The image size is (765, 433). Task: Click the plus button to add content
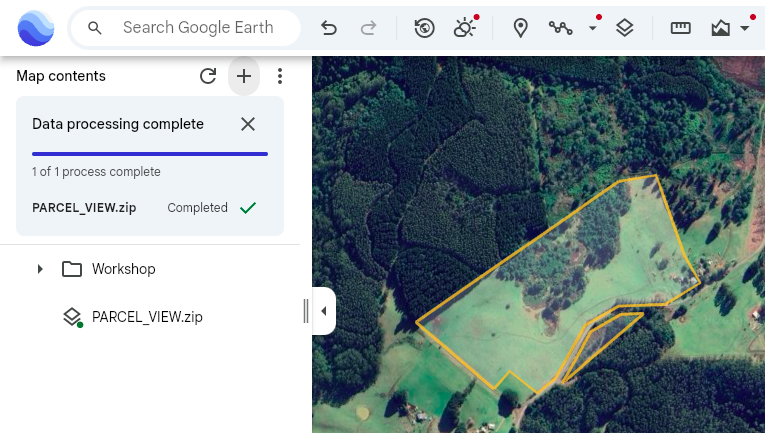pos(244,76)
